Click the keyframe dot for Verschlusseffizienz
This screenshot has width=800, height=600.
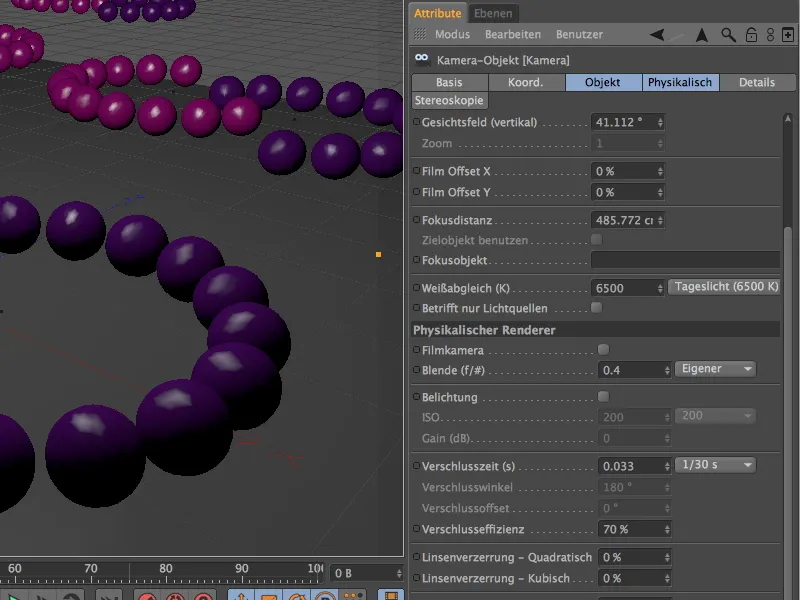pos(416,529)
